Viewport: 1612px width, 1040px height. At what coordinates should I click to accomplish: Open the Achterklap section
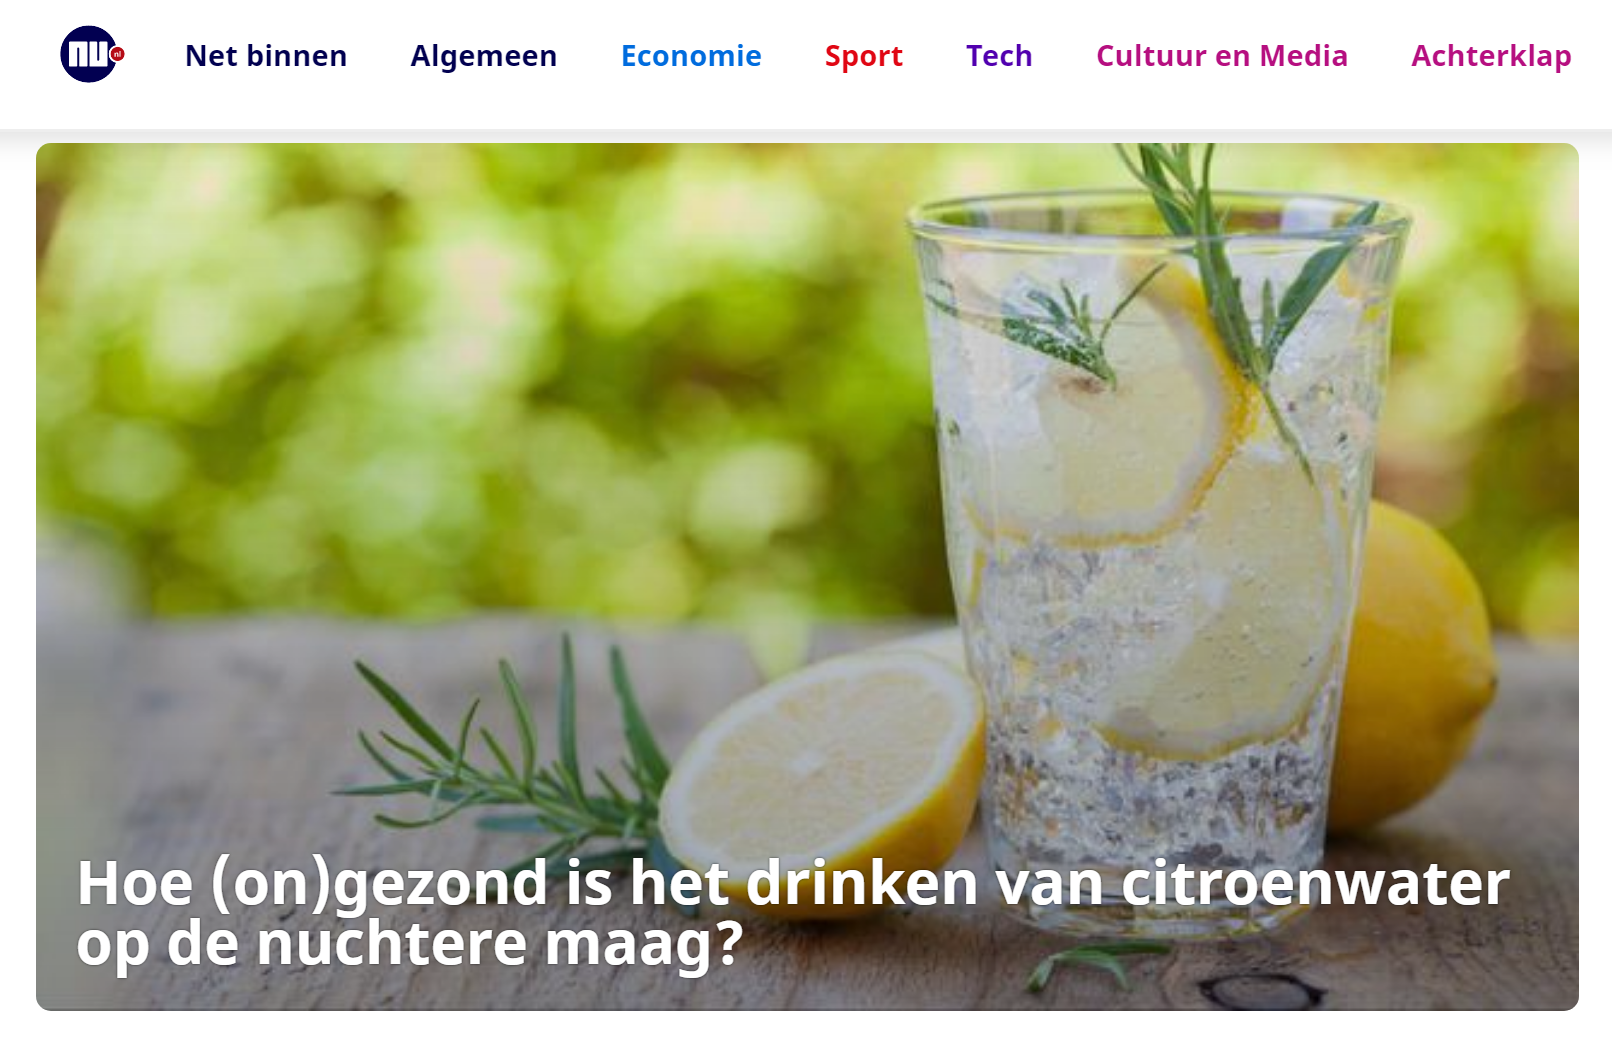coord(1491,57)
